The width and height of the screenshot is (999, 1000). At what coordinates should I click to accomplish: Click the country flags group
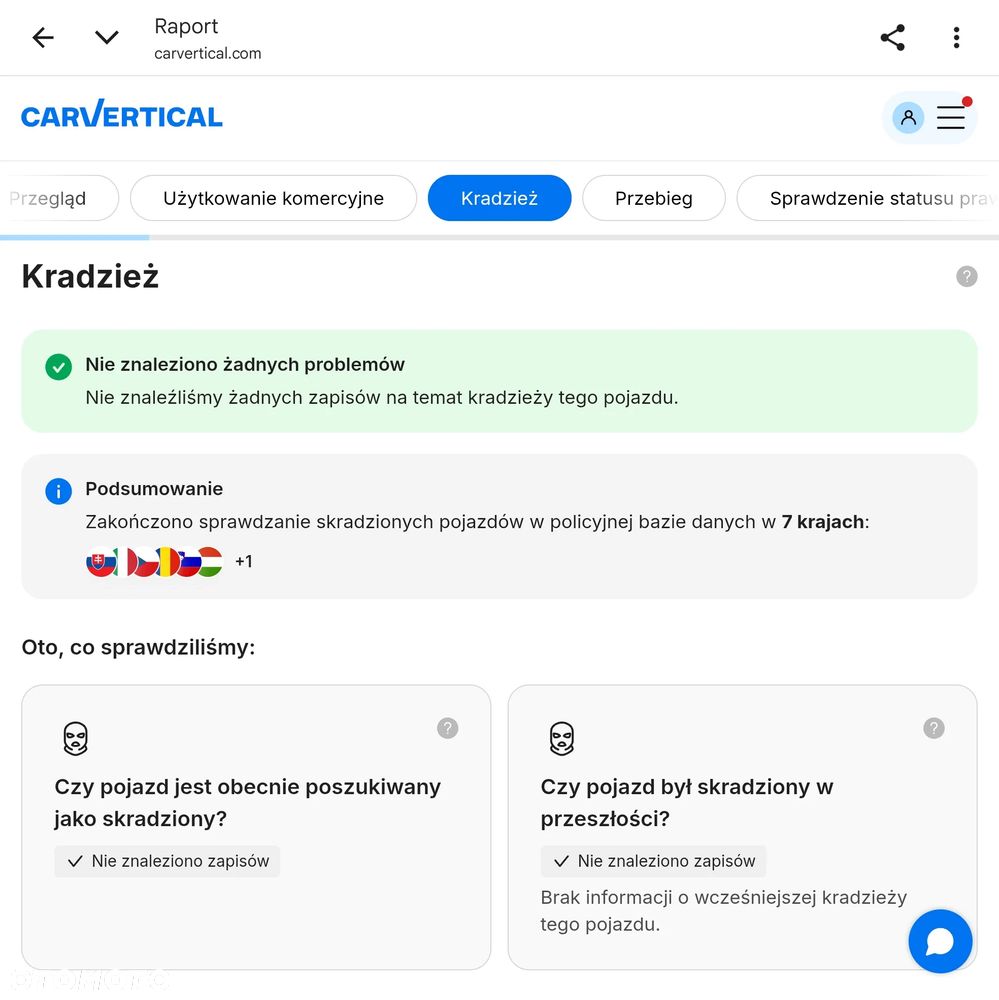coord(154,562)
